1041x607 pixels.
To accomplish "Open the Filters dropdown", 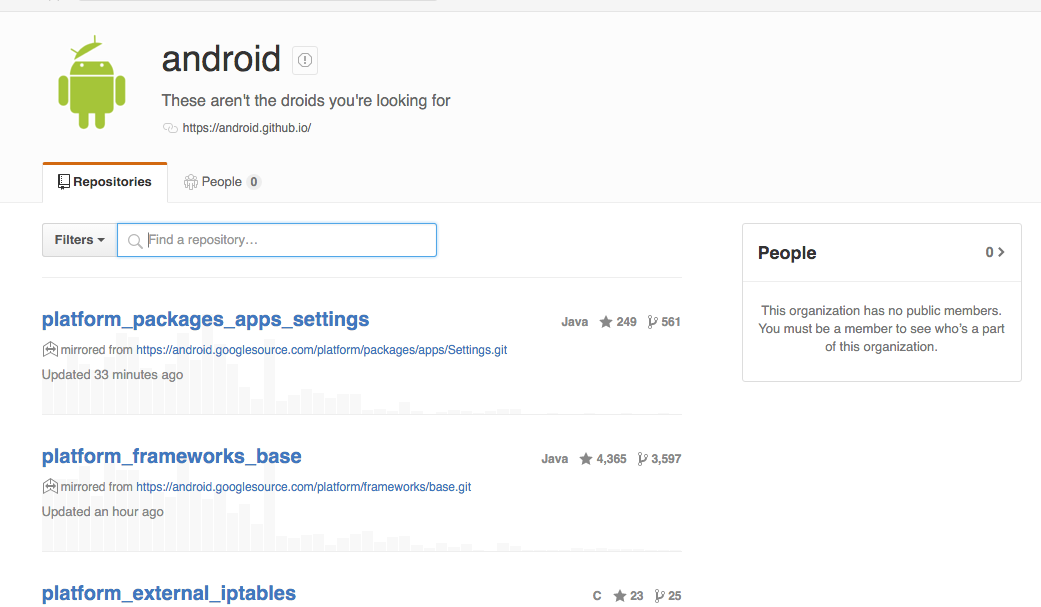I will (x=78, y=240).
